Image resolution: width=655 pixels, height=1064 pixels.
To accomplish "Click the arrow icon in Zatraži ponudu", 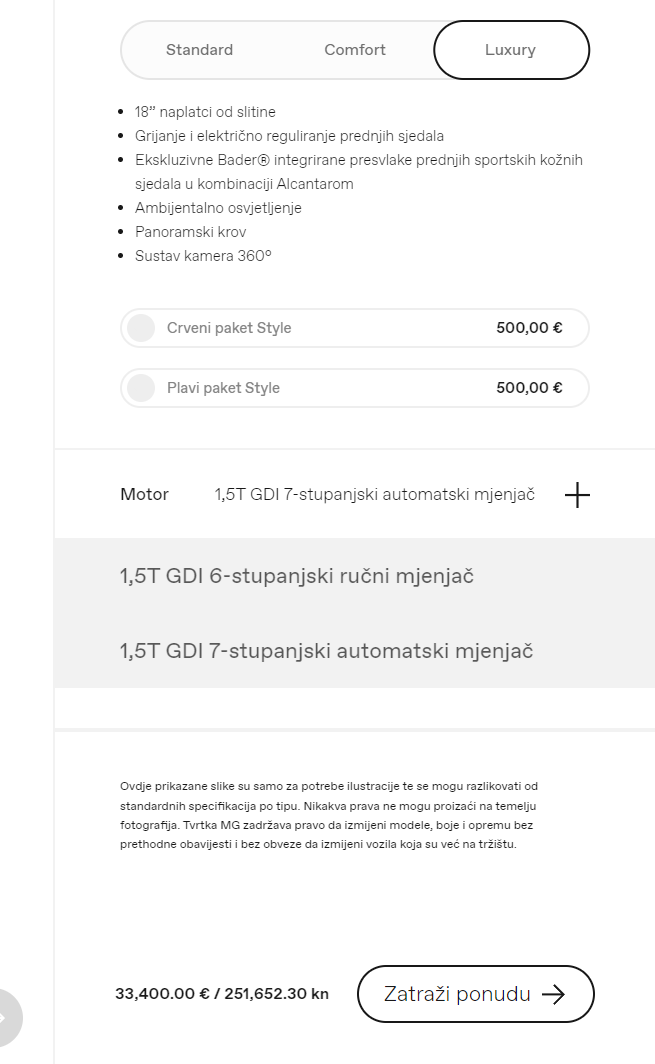I will (x=553, y=994).
